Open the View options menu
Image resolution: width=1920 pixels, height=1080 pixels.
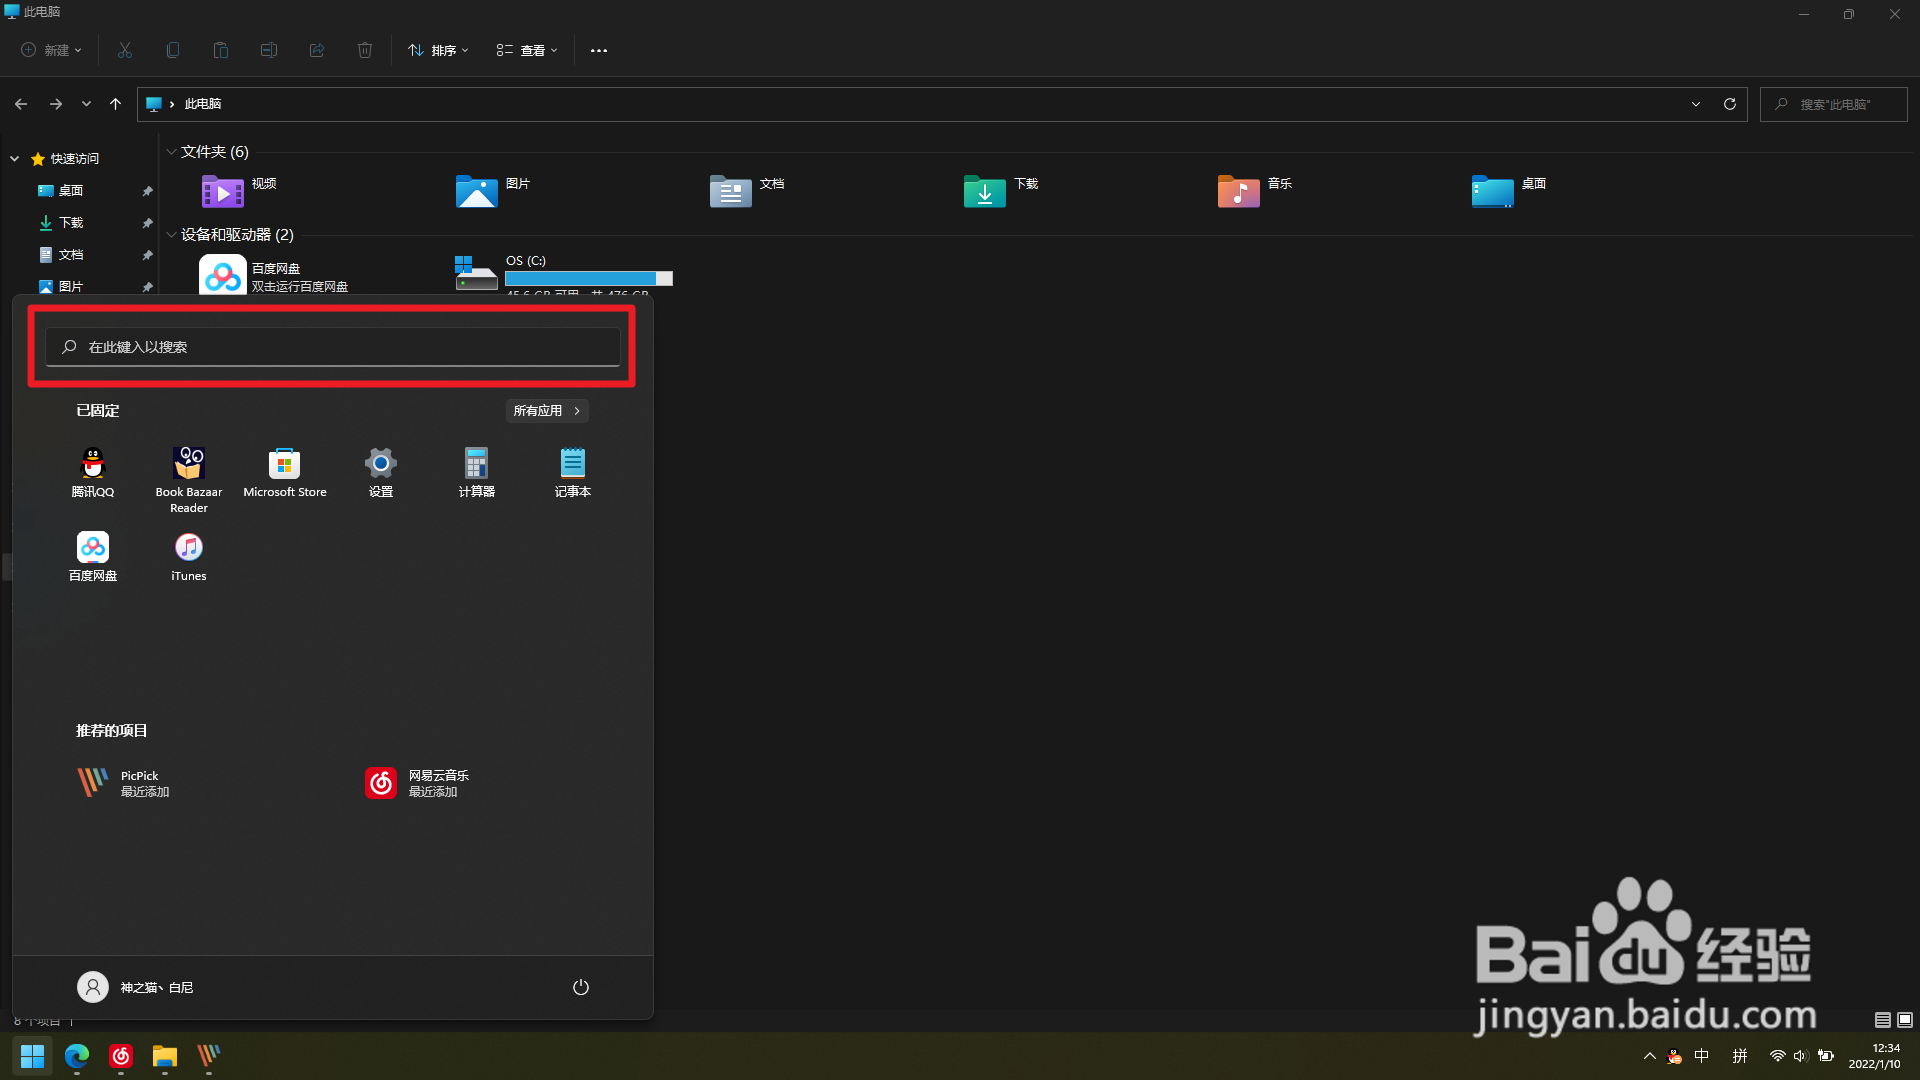(x=527, y=50)
